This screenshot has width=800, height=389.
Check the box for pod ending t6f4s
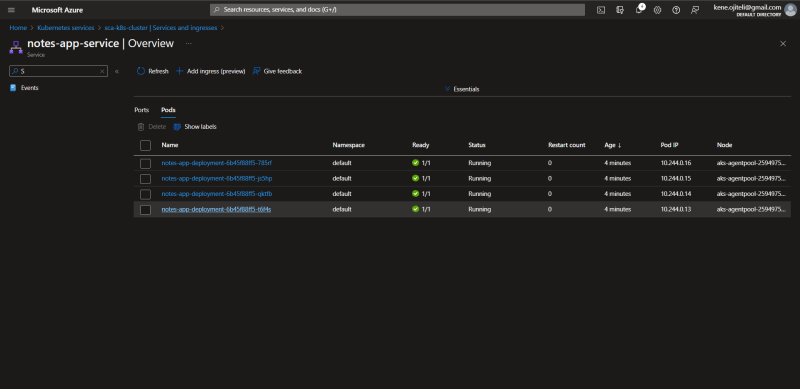[145, 209]
